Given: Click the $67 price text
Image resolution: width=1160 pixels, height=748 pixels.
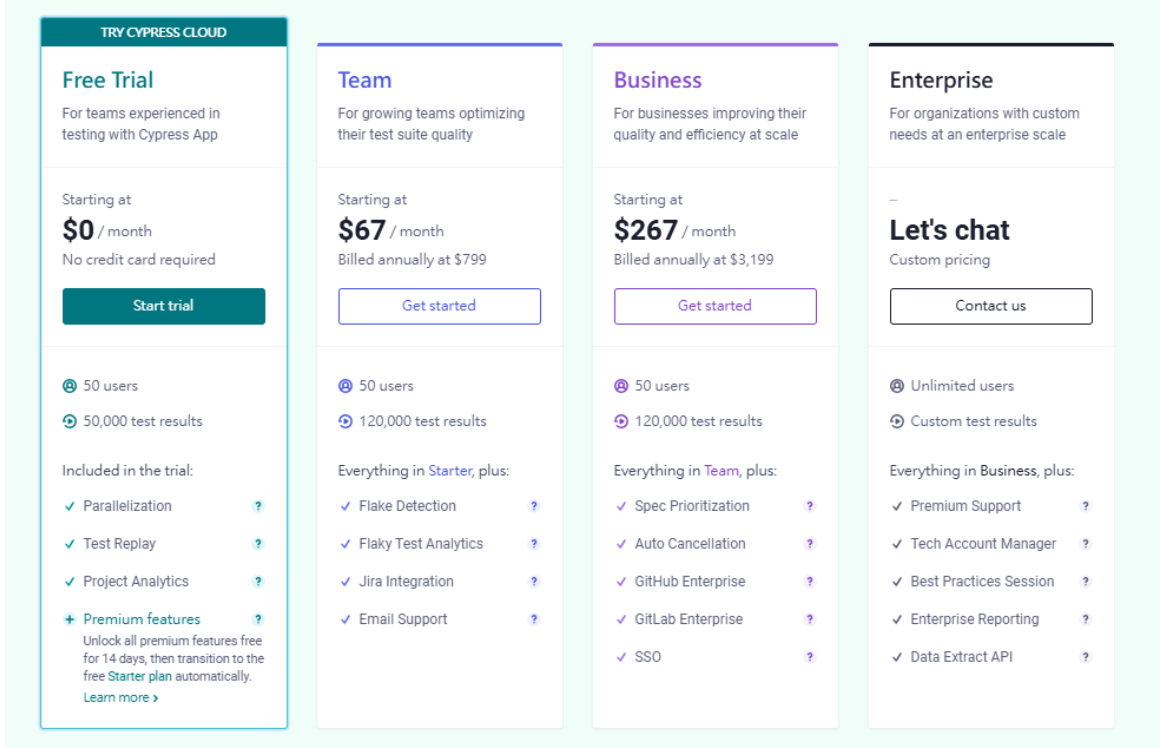Looking at the screenshot, I should 362,230.
